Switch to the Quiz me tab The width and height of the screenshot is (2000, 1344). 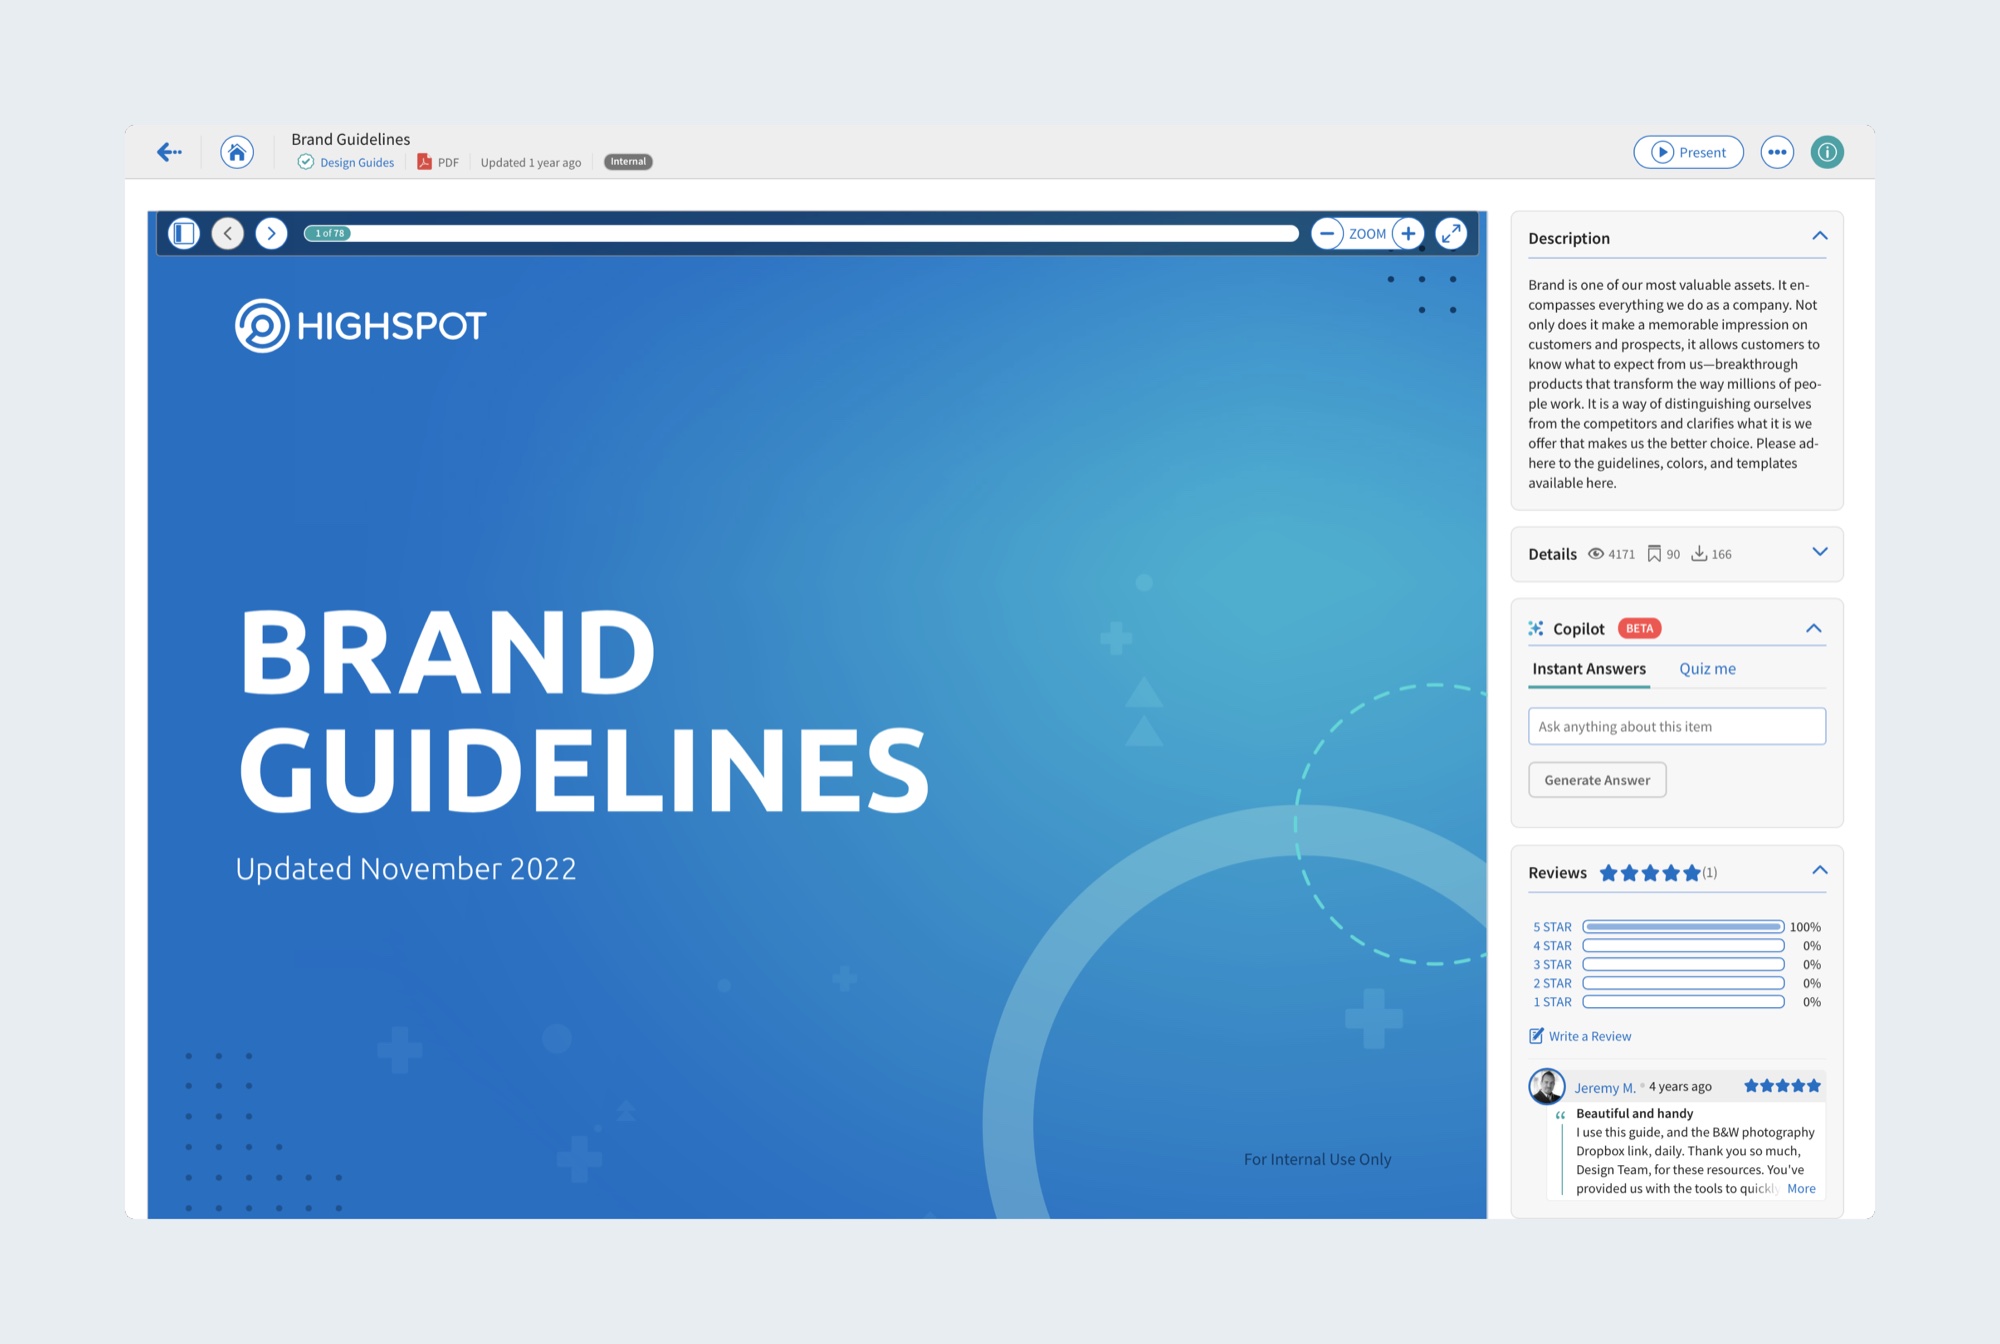click(x=1707, y=669)
